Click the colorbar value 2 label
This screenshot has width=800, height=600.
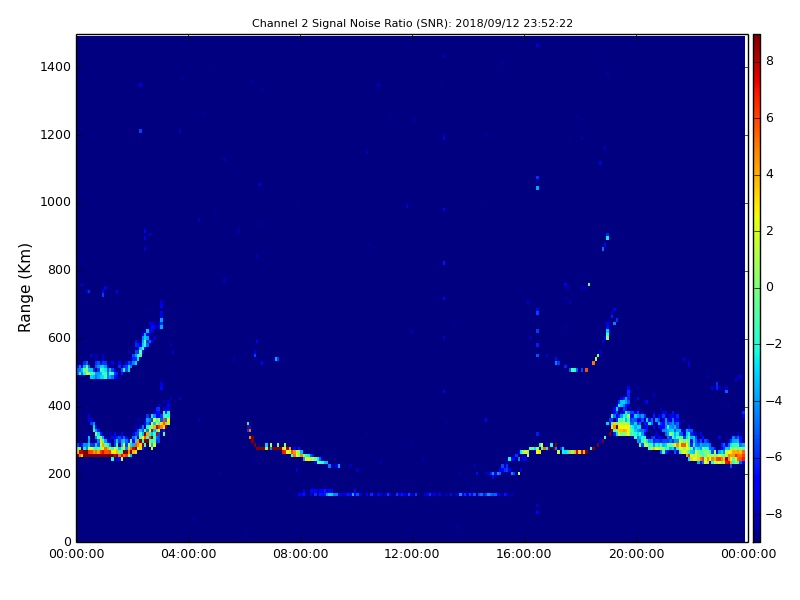(770, 231)
